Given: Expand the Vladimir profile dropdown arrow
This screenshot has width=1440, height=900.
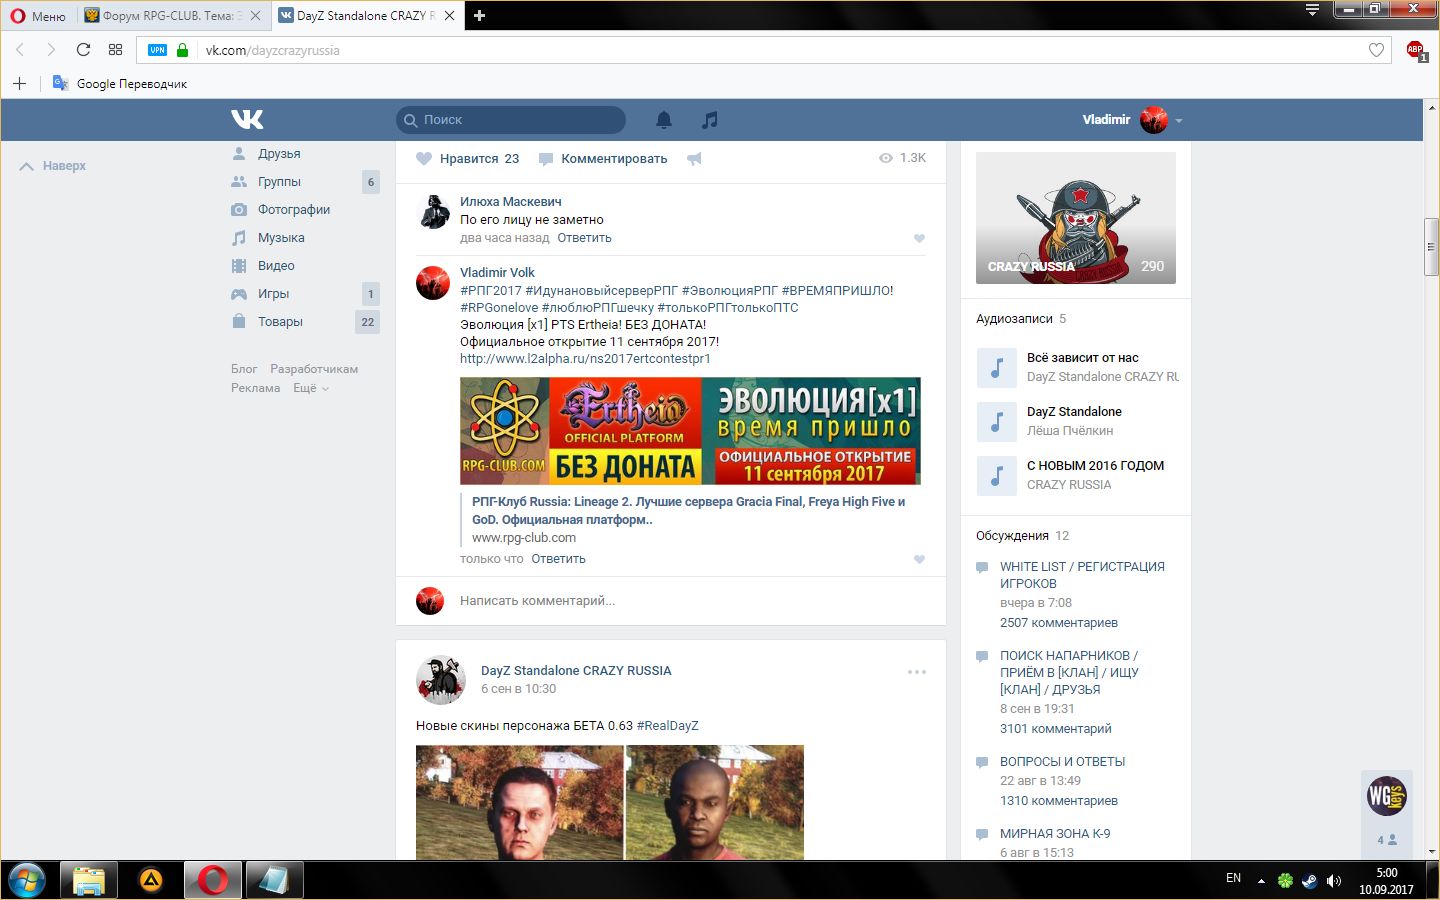Looking at the screenshot, I should pyautogui.click(x=1179, y=121).
